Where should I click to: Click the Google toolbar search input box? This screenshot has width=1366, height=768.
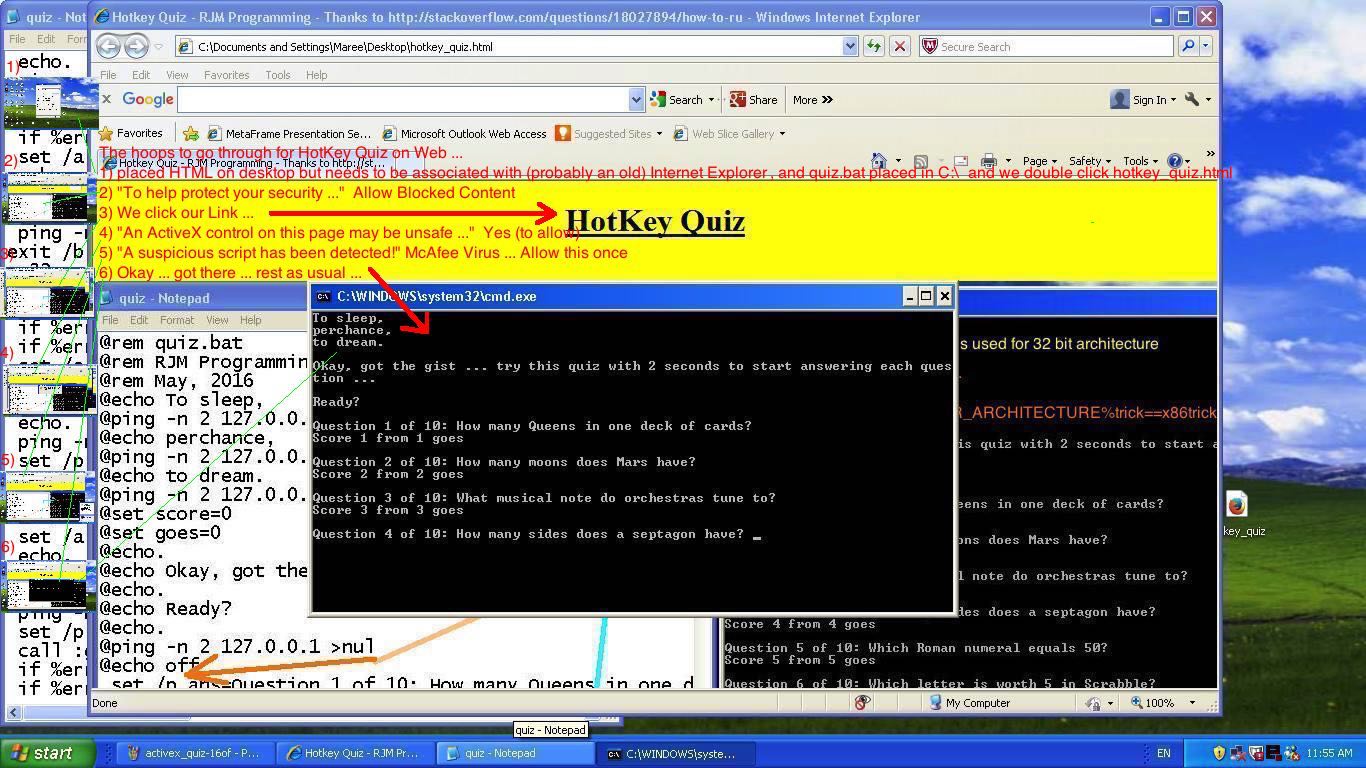point(403,99)
